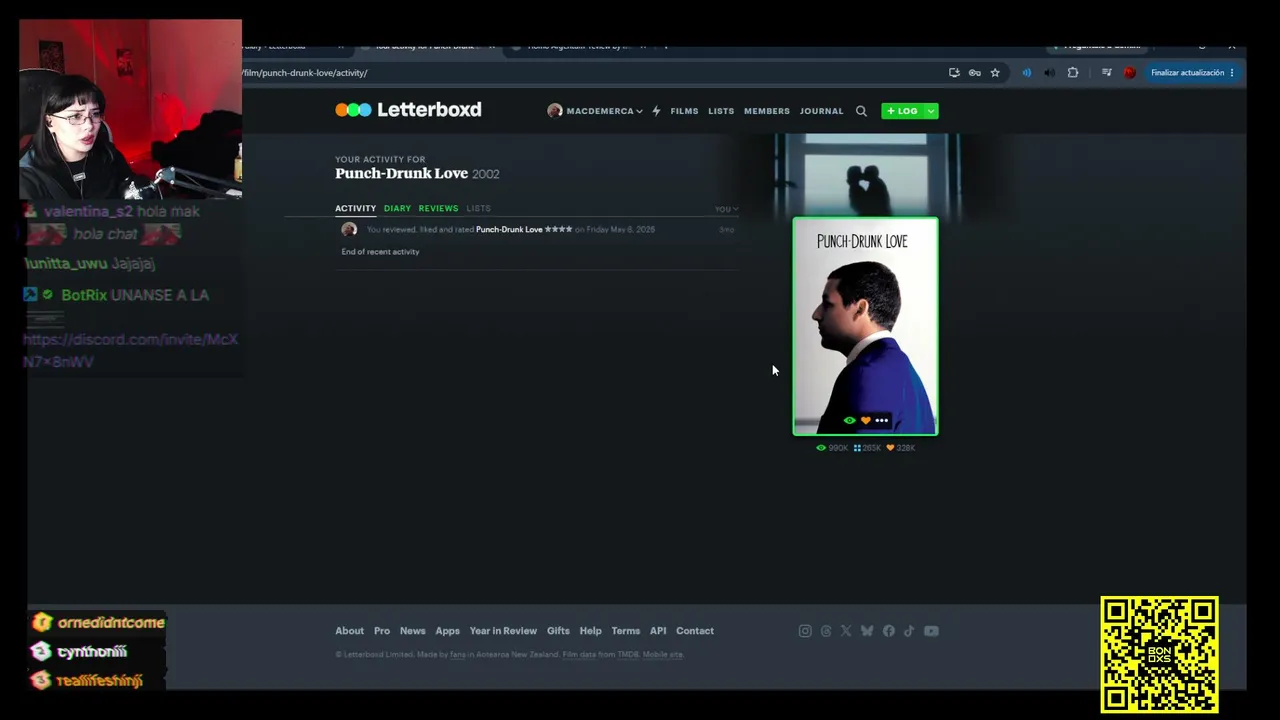Click the Punch-Drunk Love poster thumbnail

click(865, 326)
